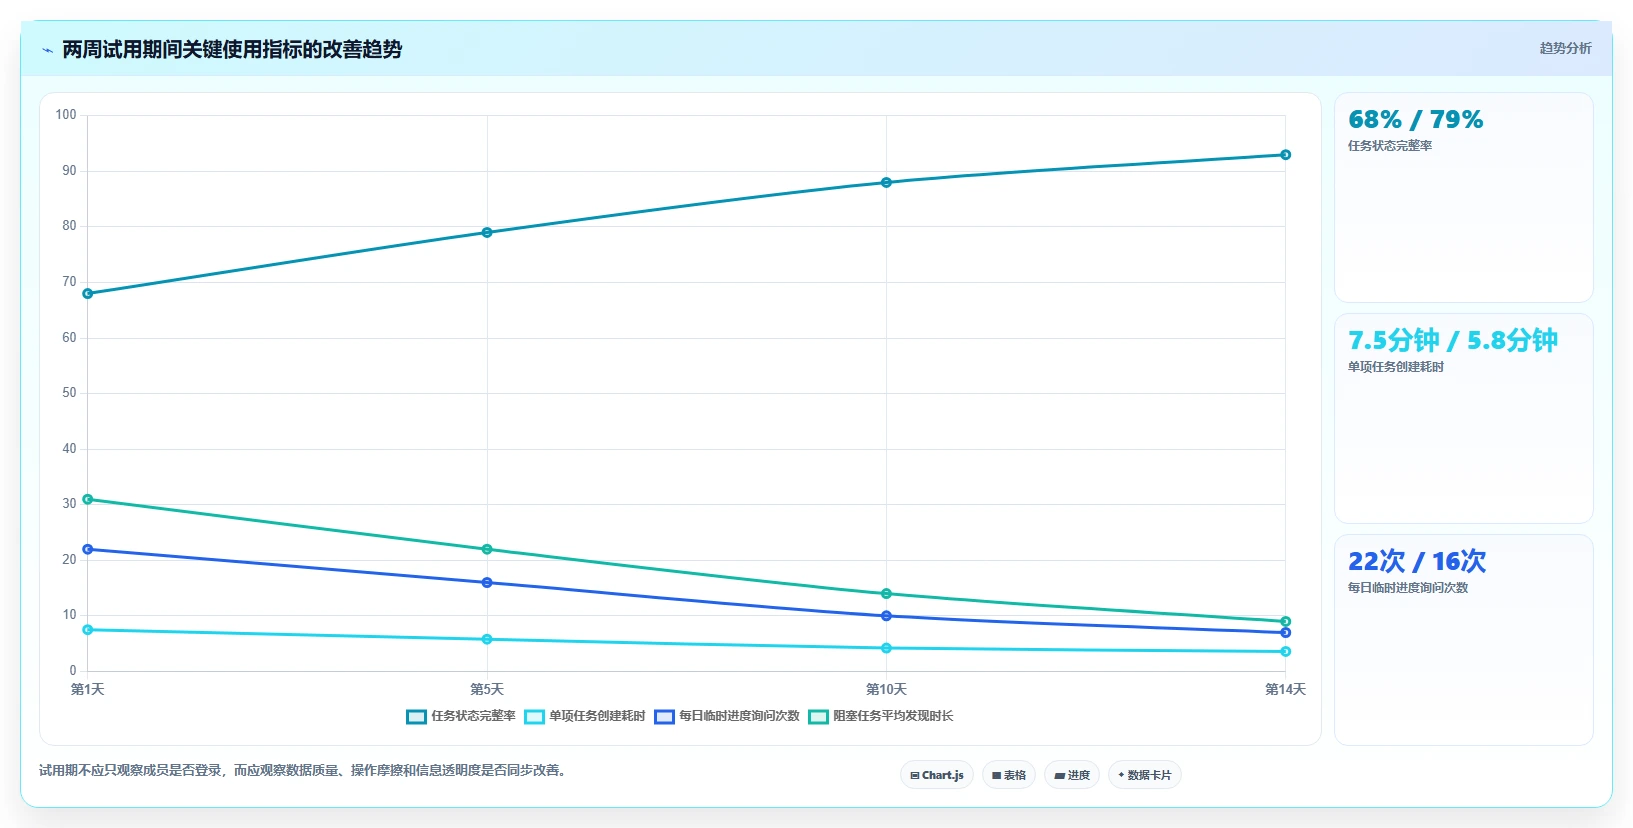Click the 趋势分析 label in the header
Screen dimensions: 1633x828
click(x=1565, y=48)
